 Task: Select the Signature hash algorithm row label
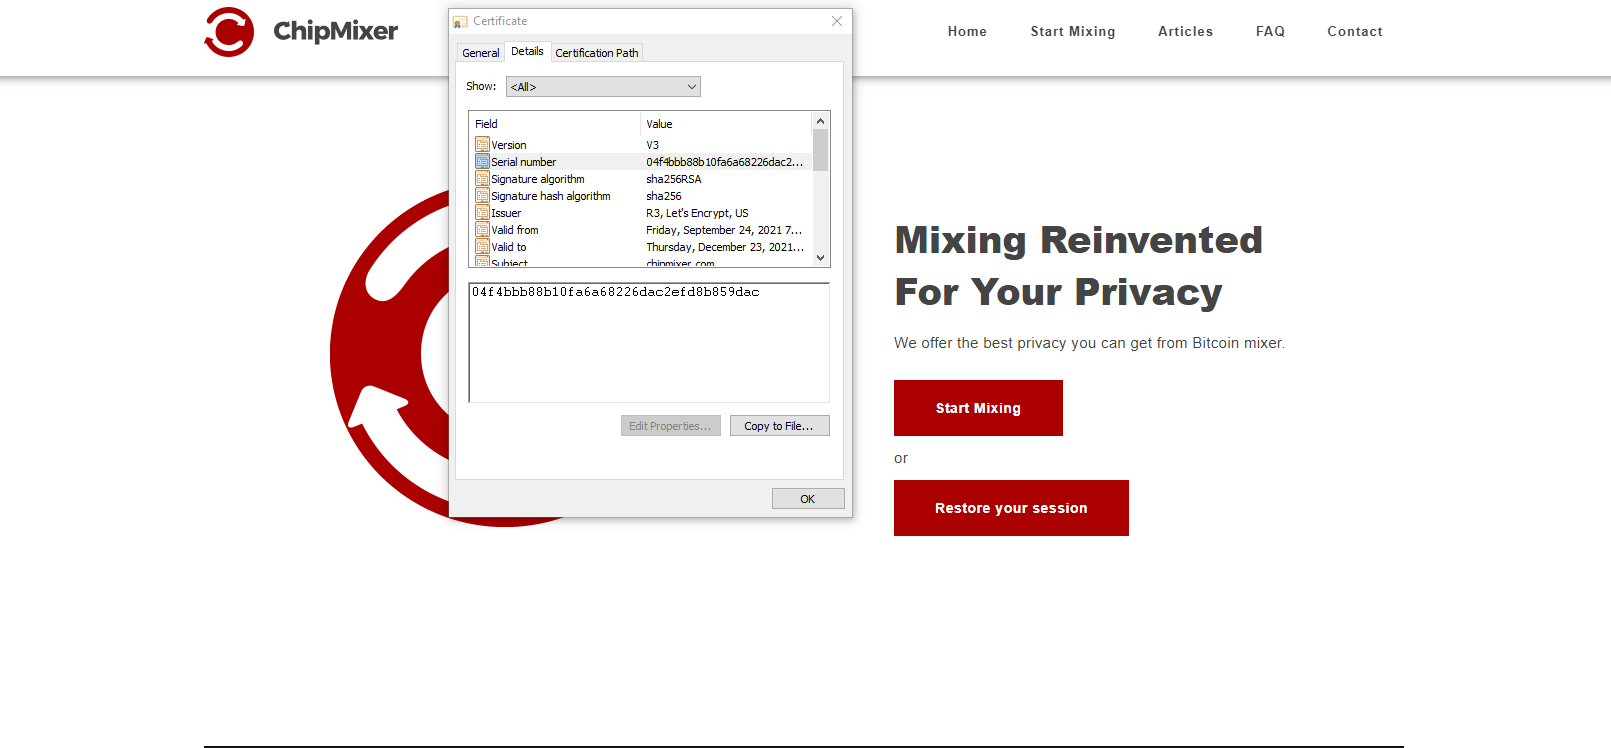pos(551,196)
